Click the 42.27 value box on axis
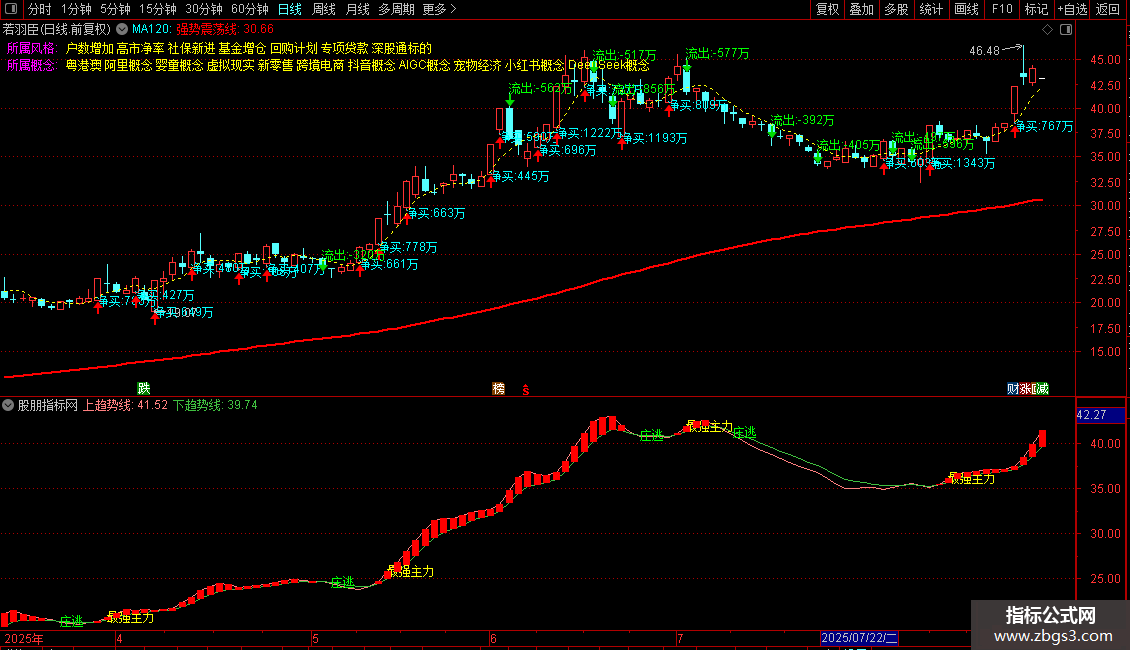Image resolution: width=1130 pixels, height=650 pixels. 1100,415
